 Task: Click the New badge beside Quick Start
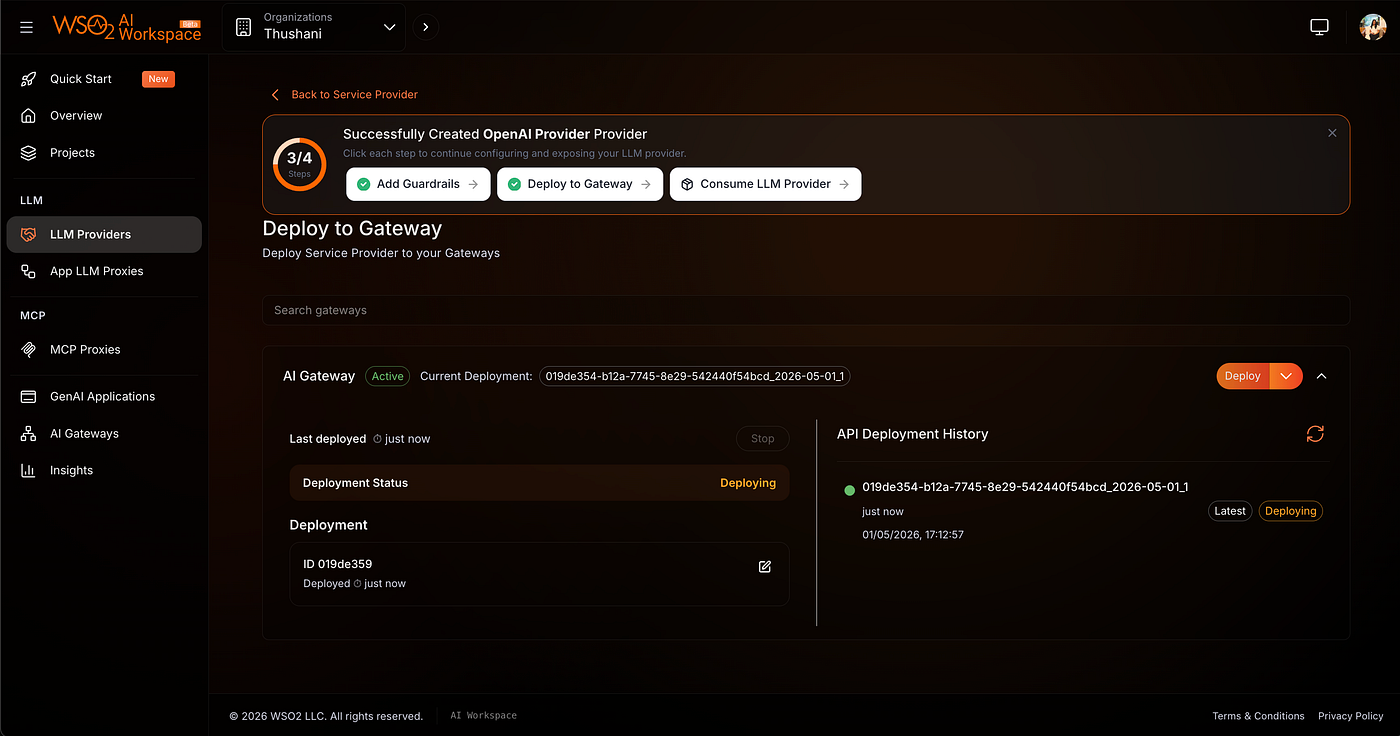point(158,79)
